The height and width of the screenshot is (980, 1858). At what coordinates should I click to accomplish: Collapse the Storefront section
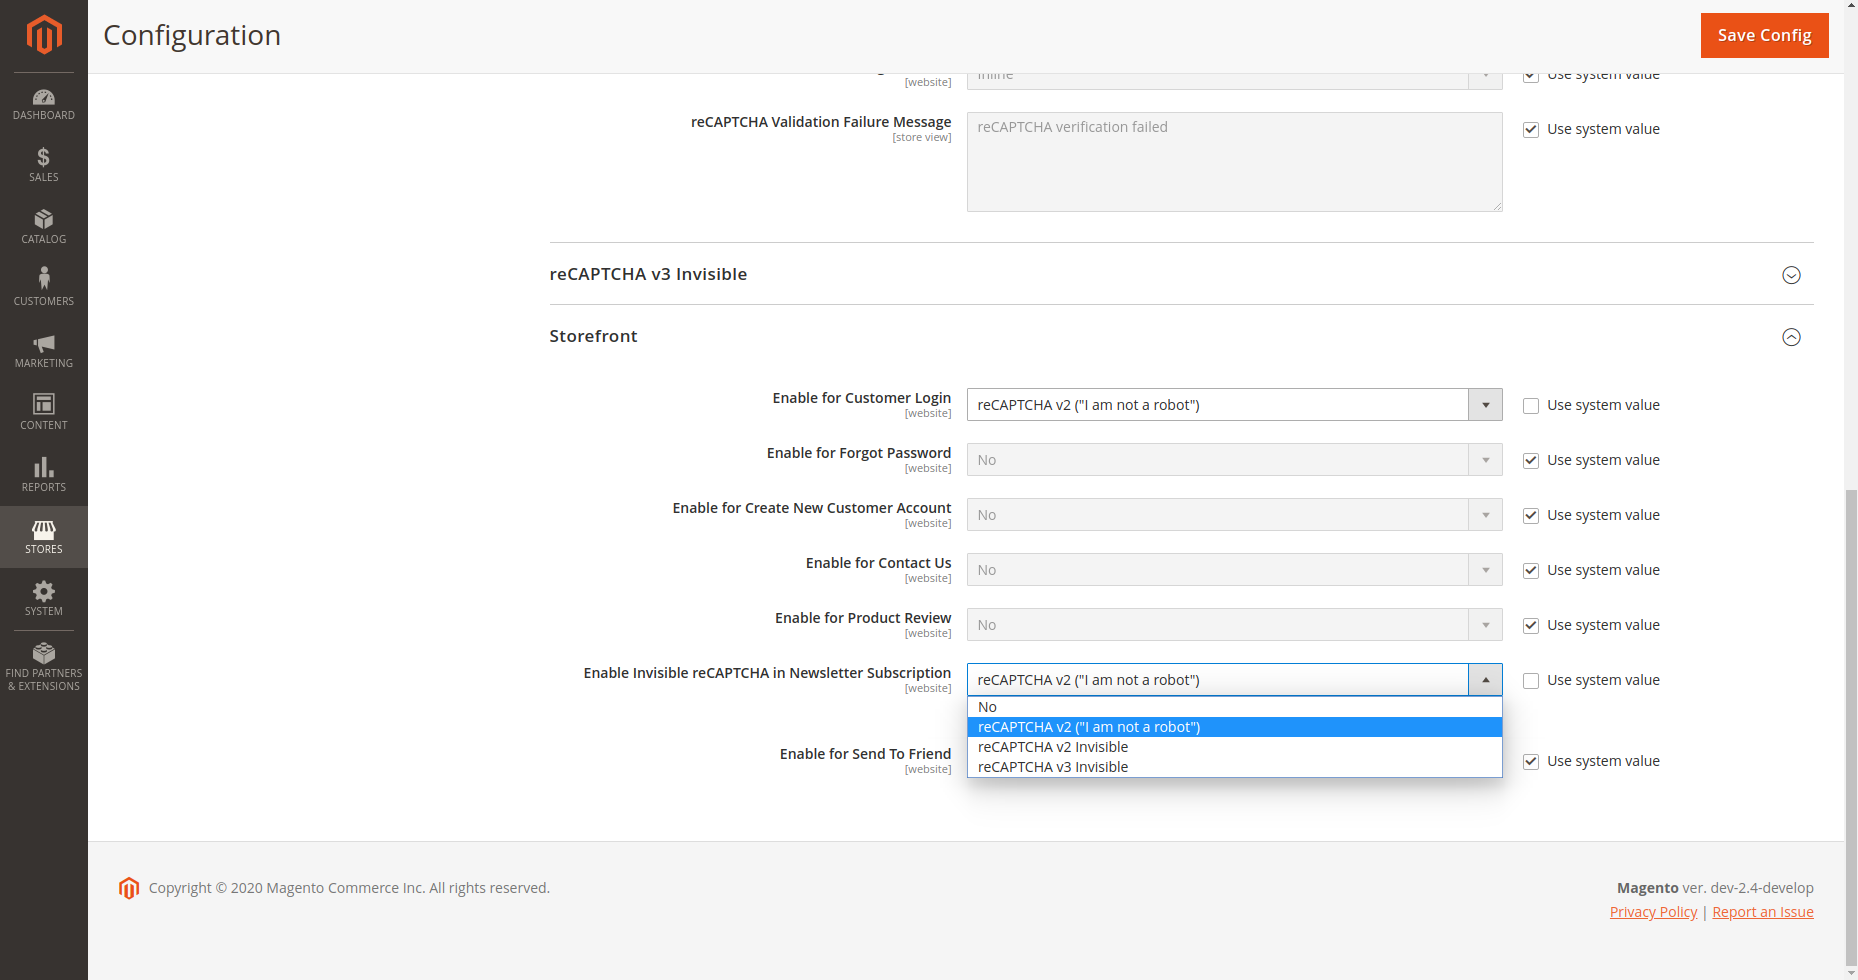pos(1791,337)
